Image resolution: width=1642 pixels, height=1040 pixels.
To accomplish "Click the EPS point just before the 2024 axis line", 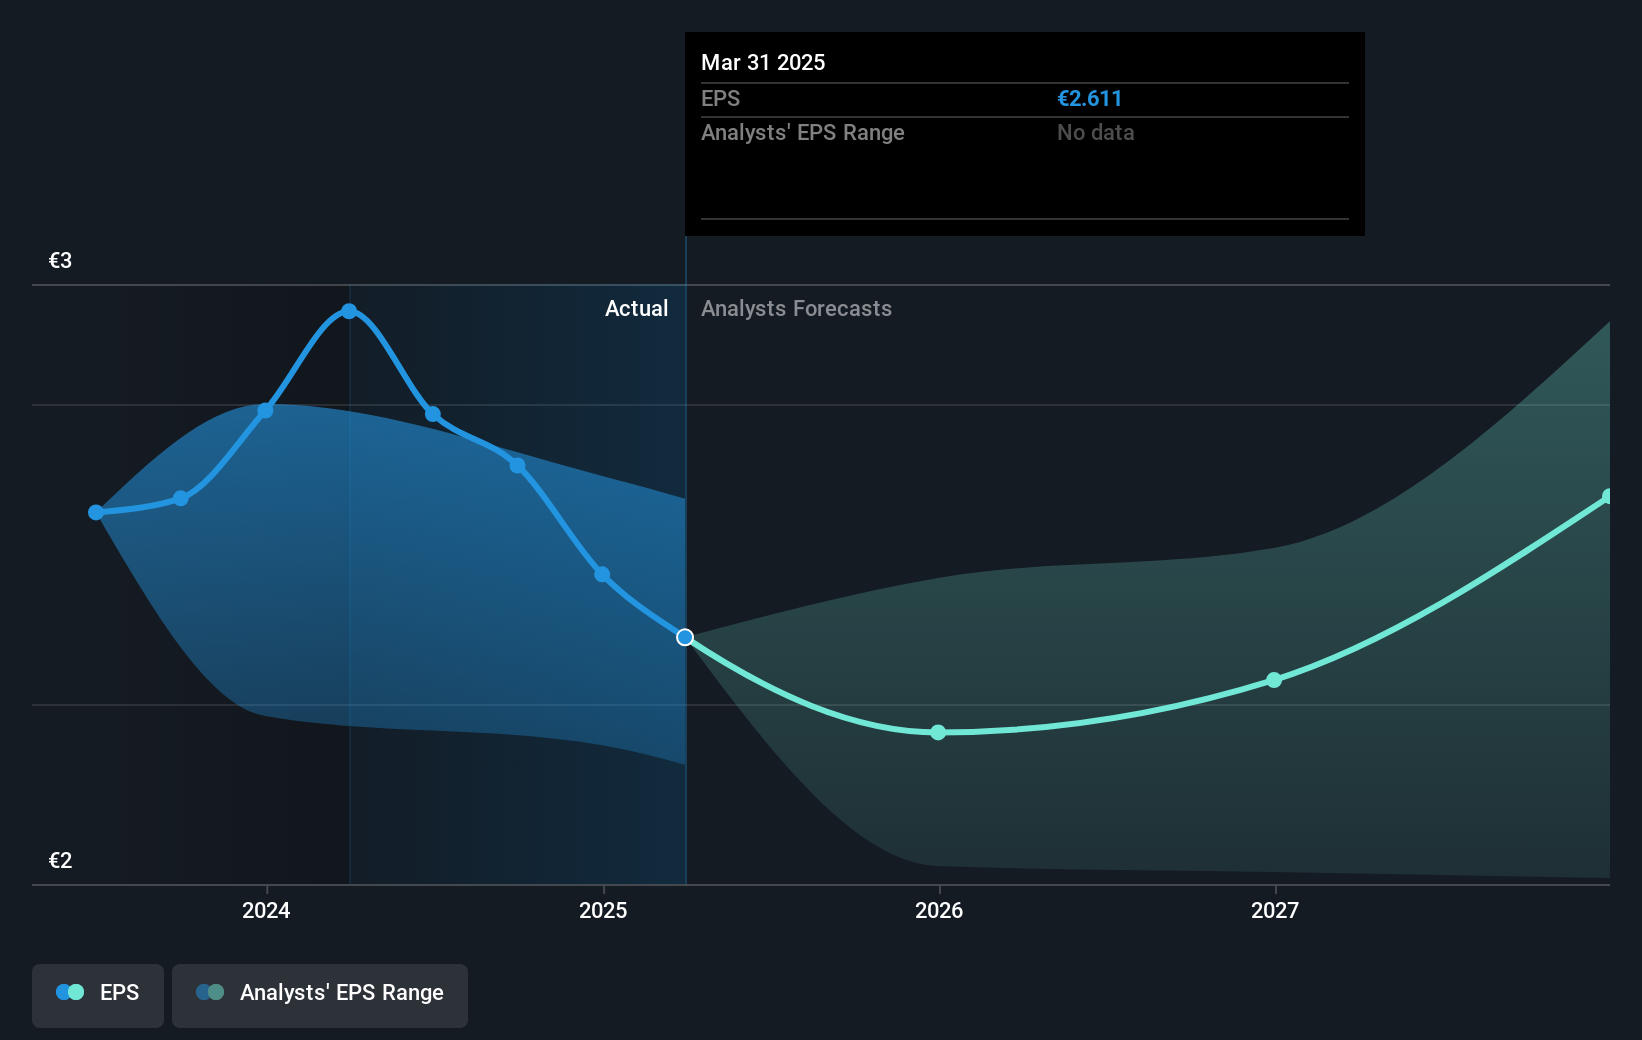I will point(180,498).
